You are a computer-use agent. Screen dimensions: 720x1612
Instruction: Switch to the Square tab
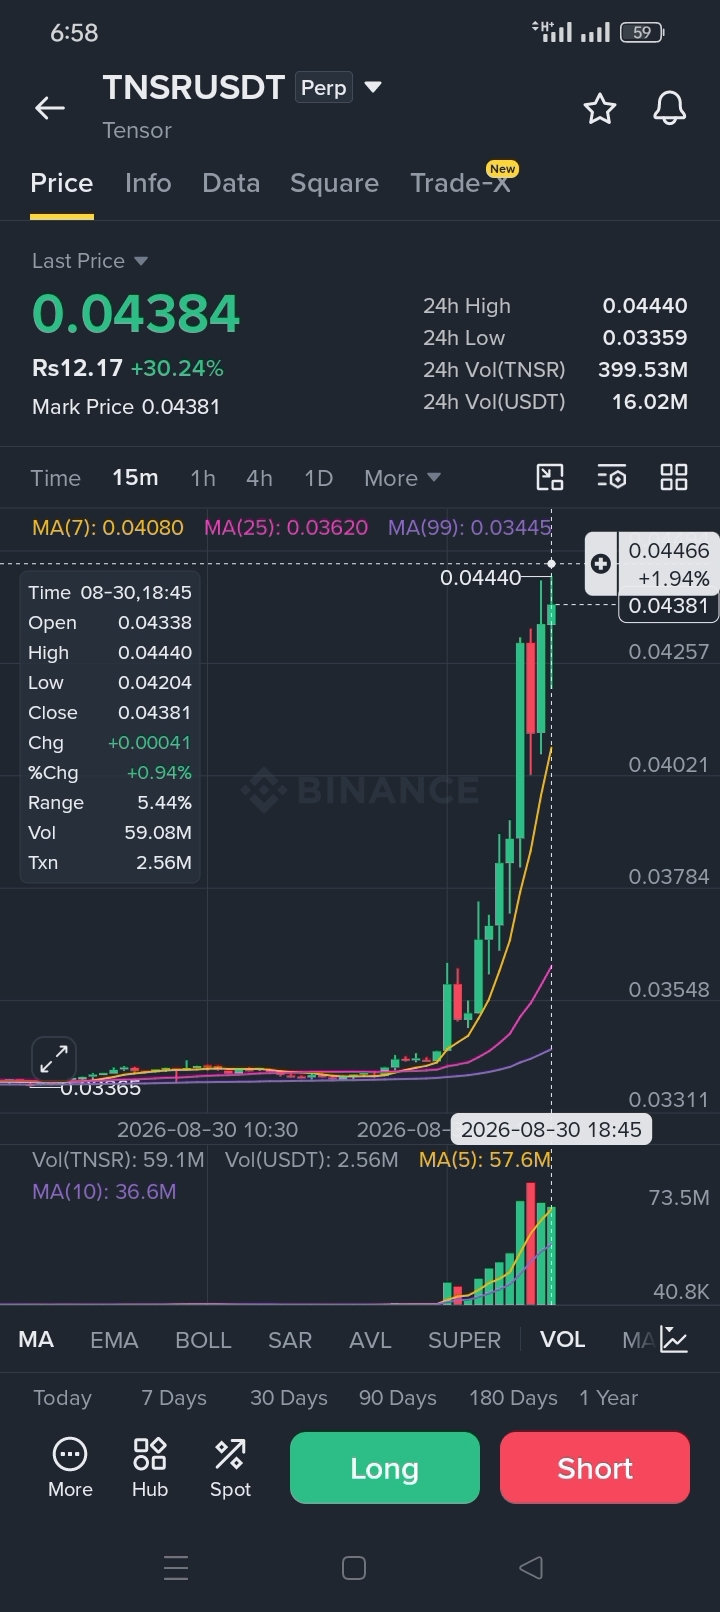coord(334,183)
